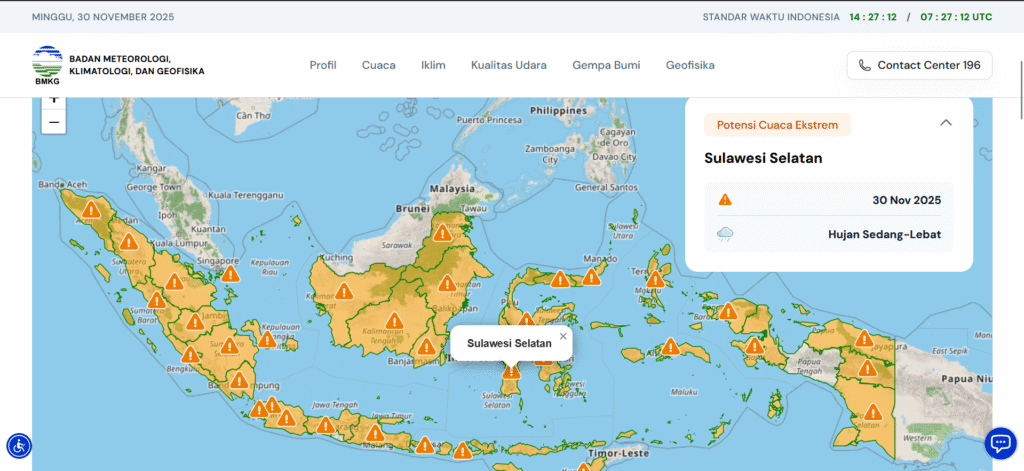Open the live chat bubble icon

[x=1000, y=442]
